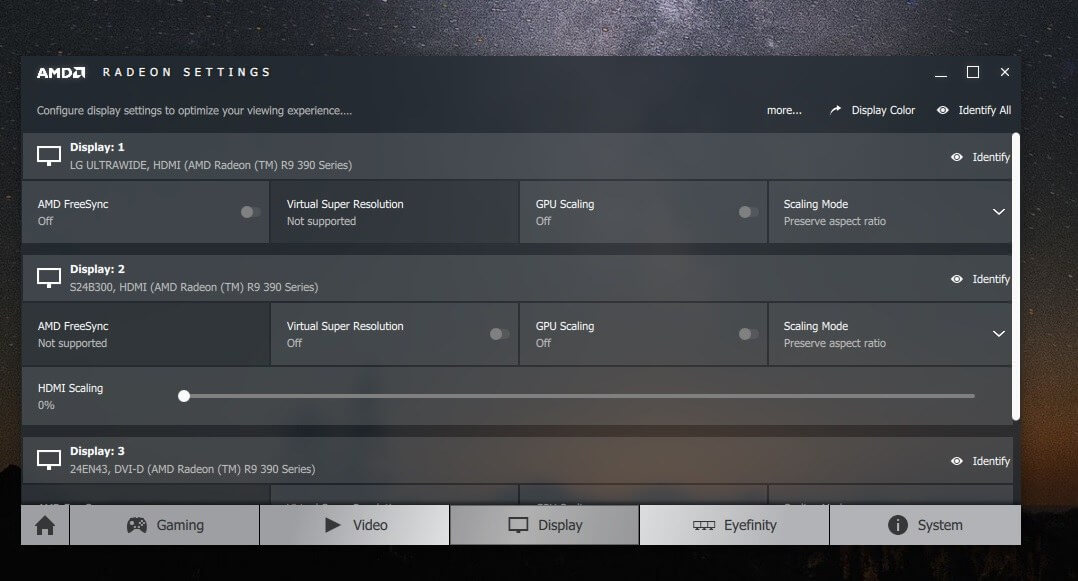Toggle GPU Scaling for Display 1
Viewport: 1078px width, 581px height.
click(x=748, y=212)
